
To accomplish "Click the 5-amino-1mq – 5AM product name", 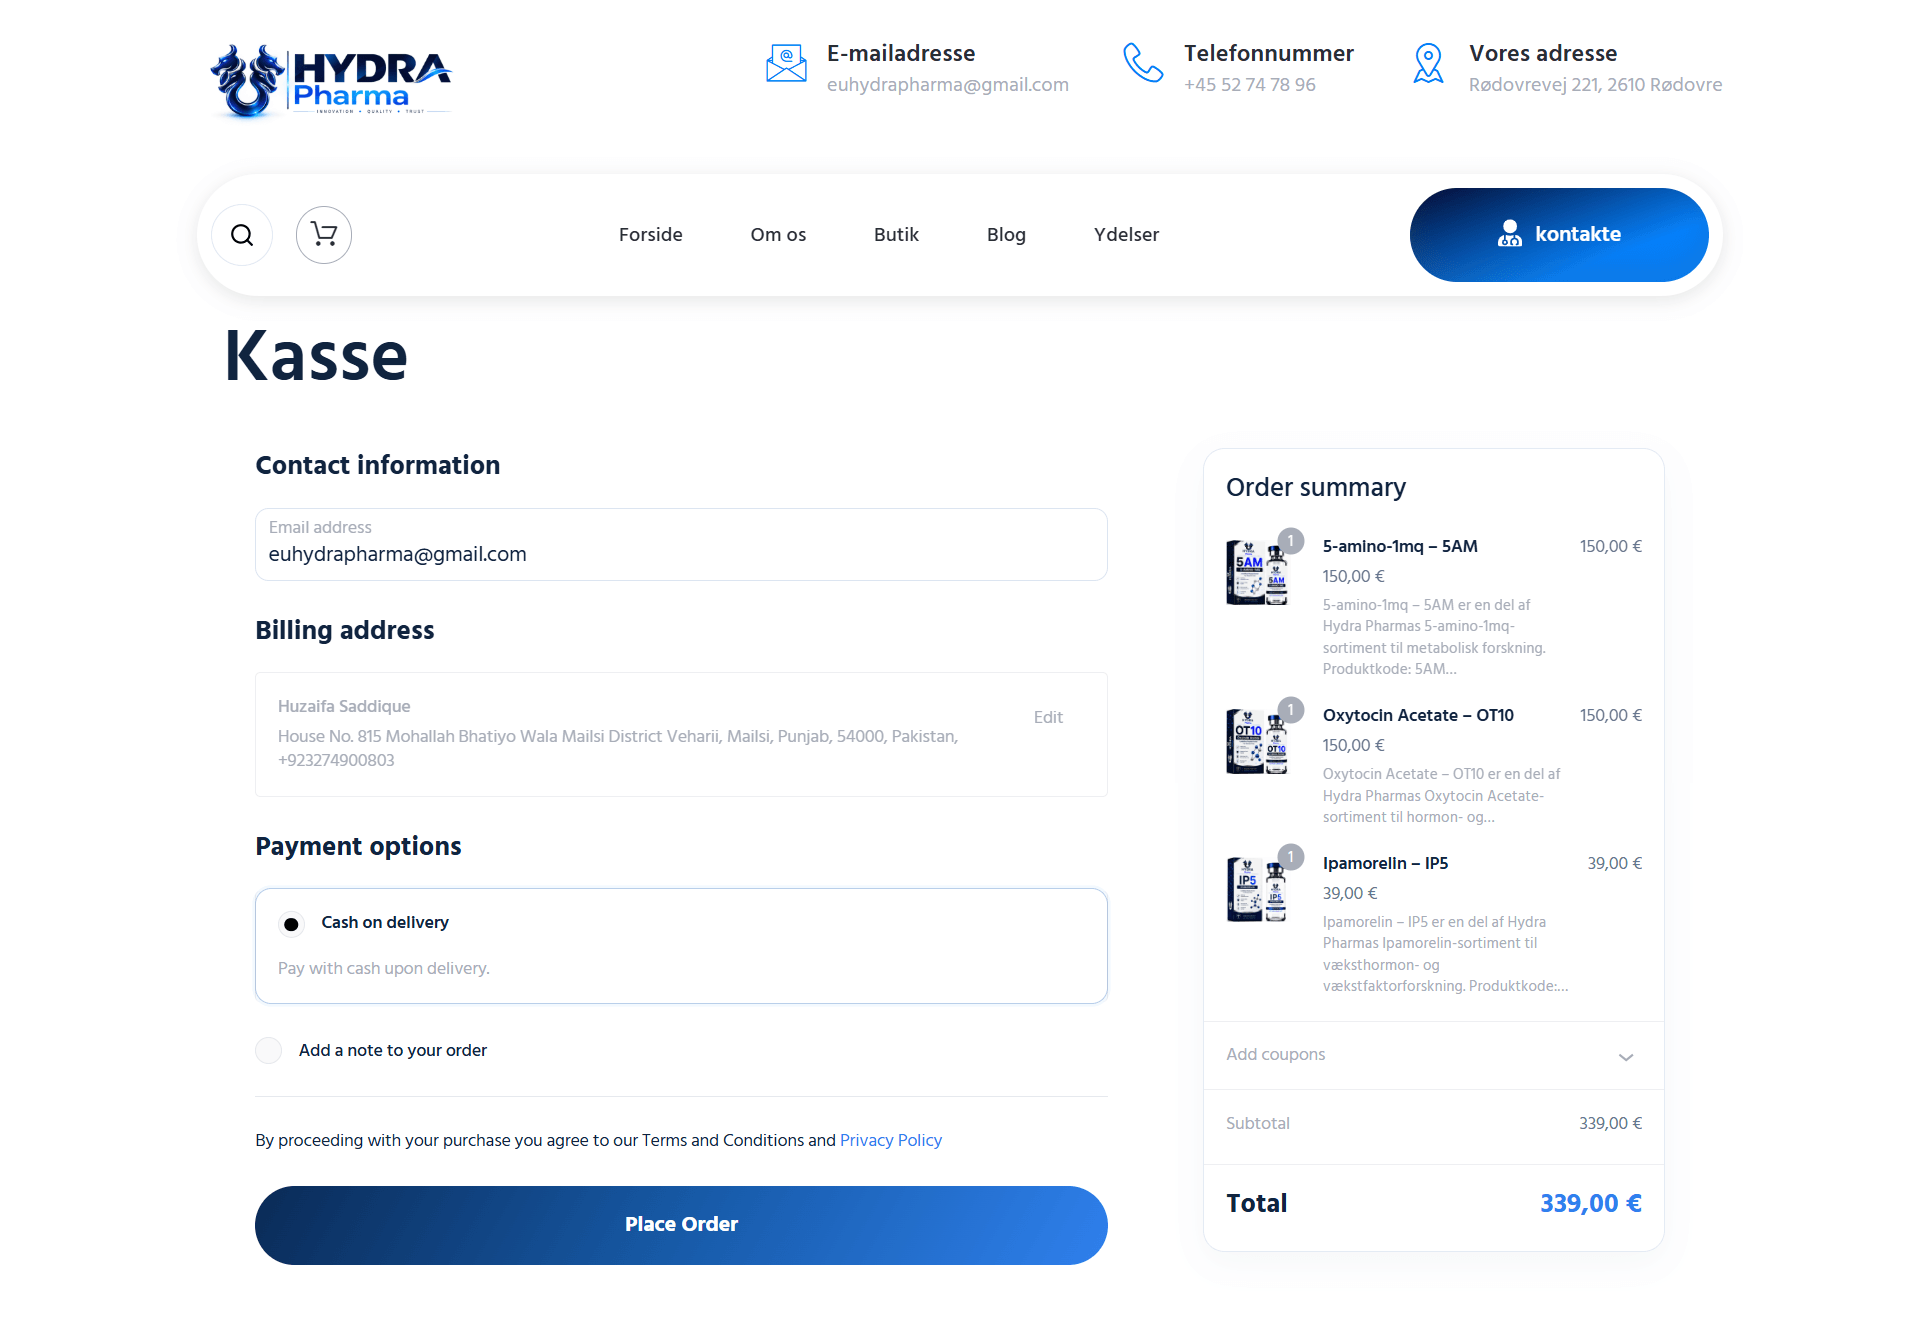I will click(1400, 546).
